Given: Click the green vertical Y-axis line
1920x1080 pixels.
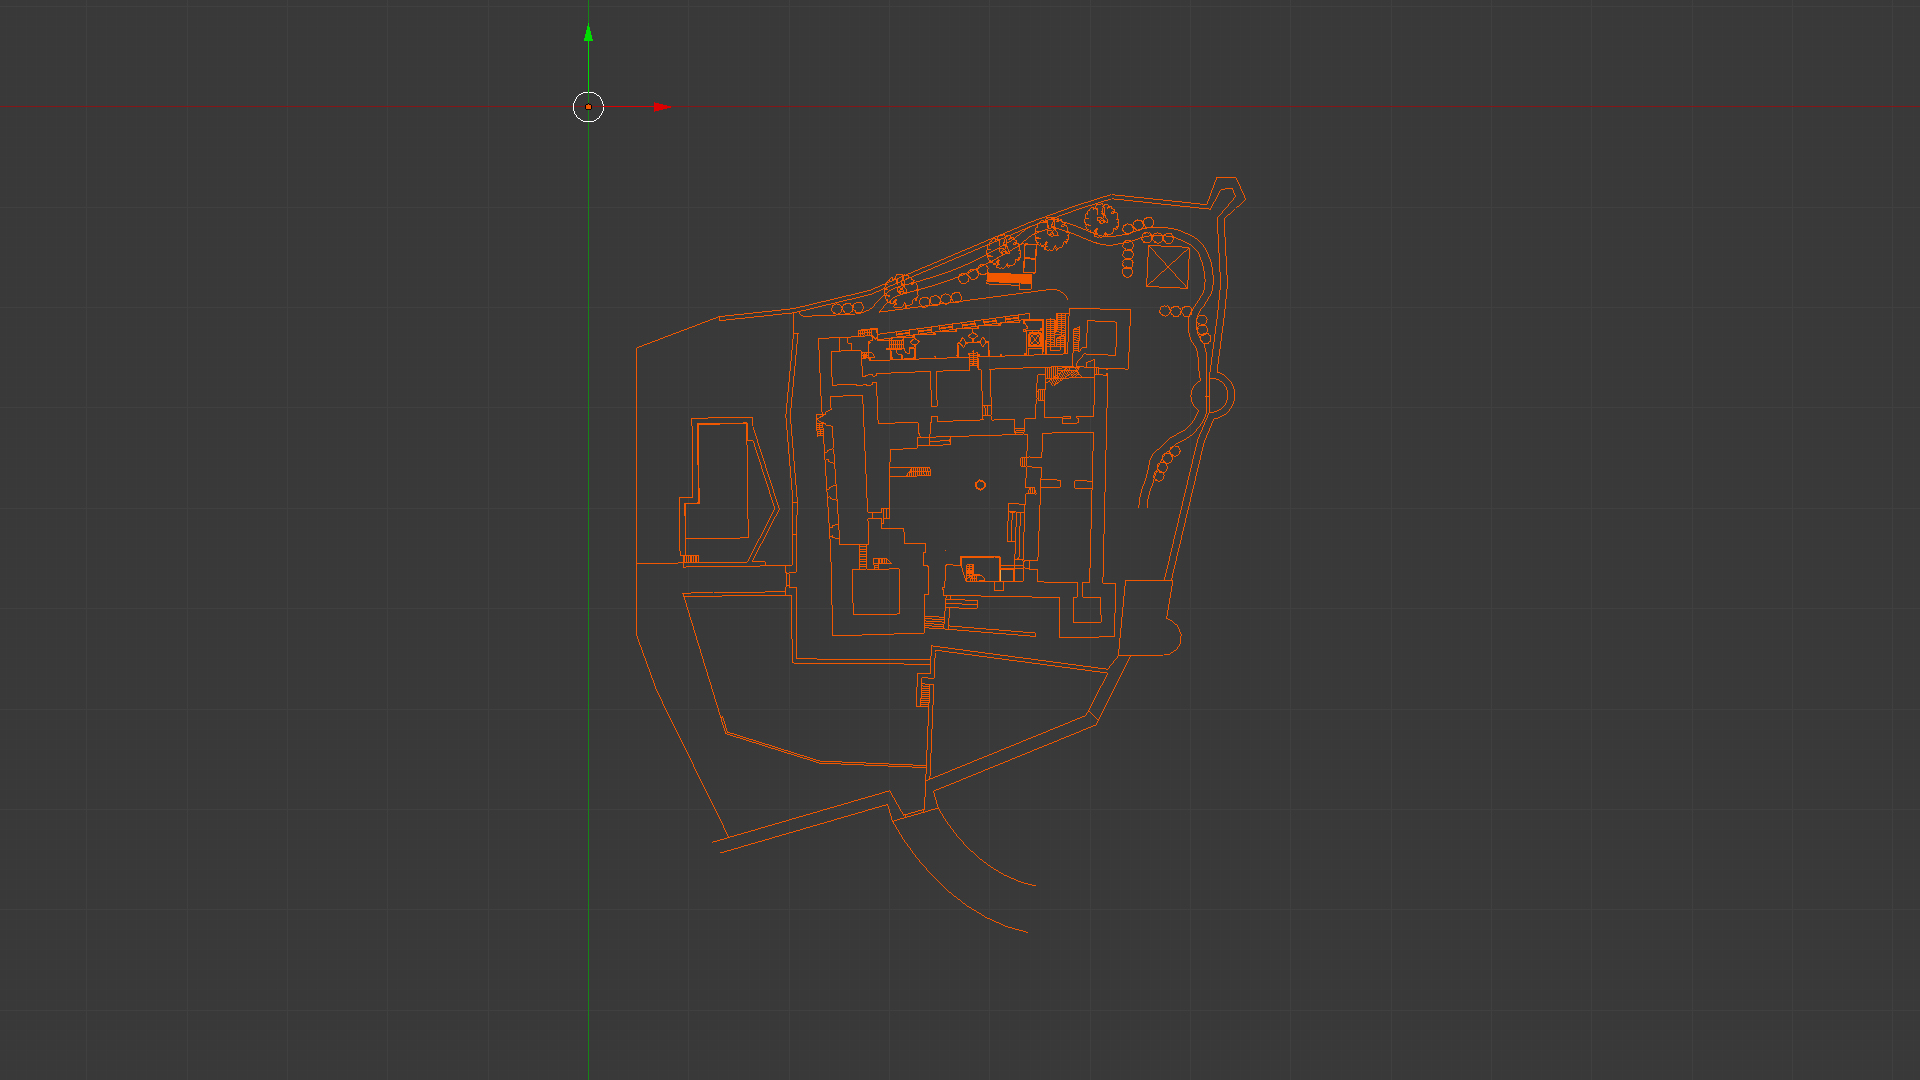Looking at the screenshot, I should point(588,600).
